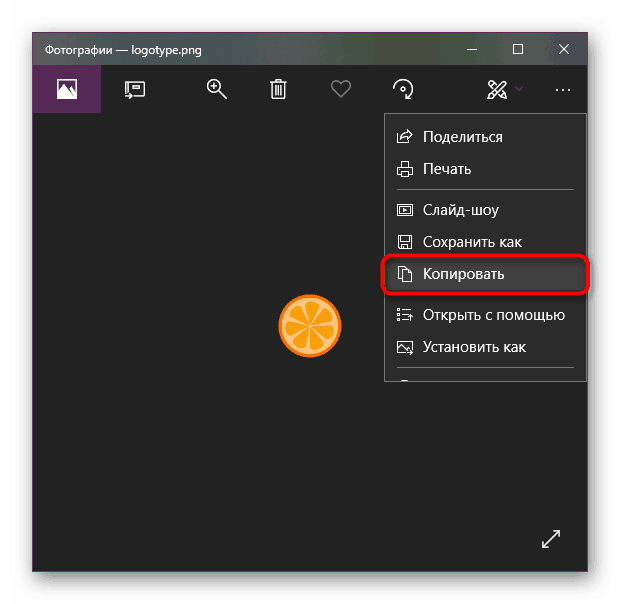This screenshot has height=604, width=620.
Task: Start Слайд-шоу from the menu
Action: (460, 211)
